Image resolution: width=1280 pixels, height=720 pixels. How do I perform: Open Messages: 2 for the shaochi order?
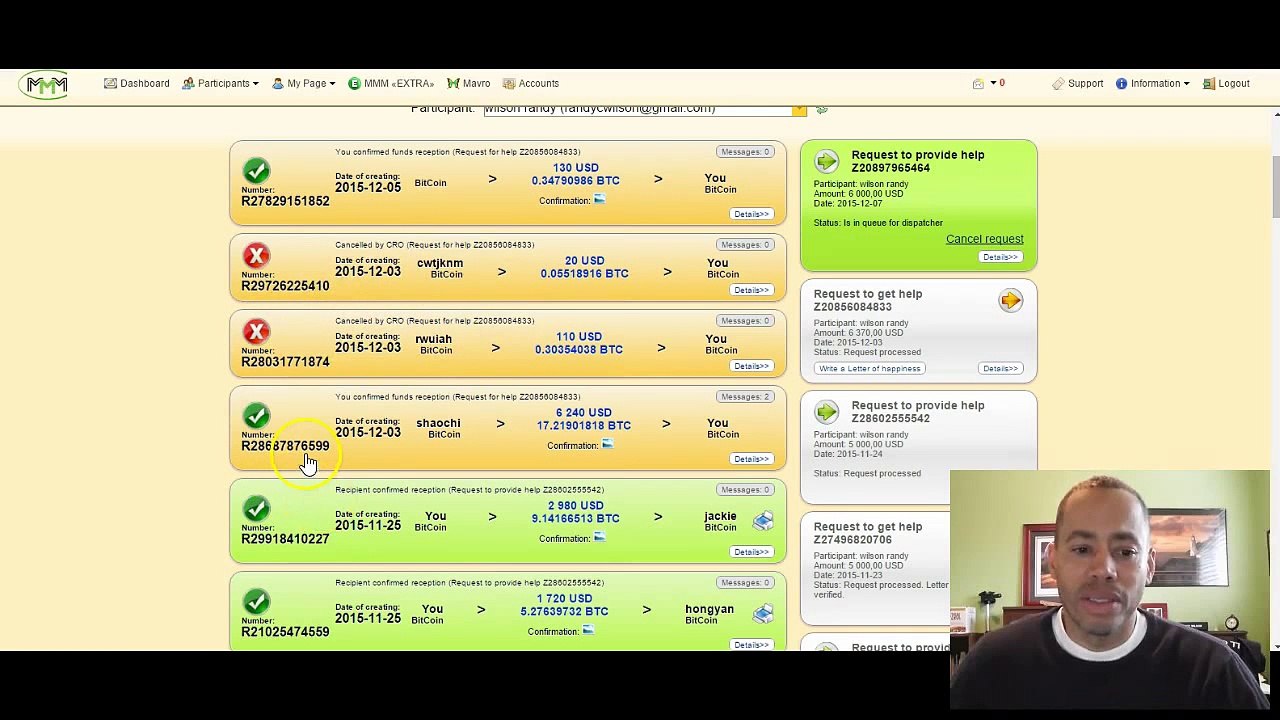pos(745,397)
